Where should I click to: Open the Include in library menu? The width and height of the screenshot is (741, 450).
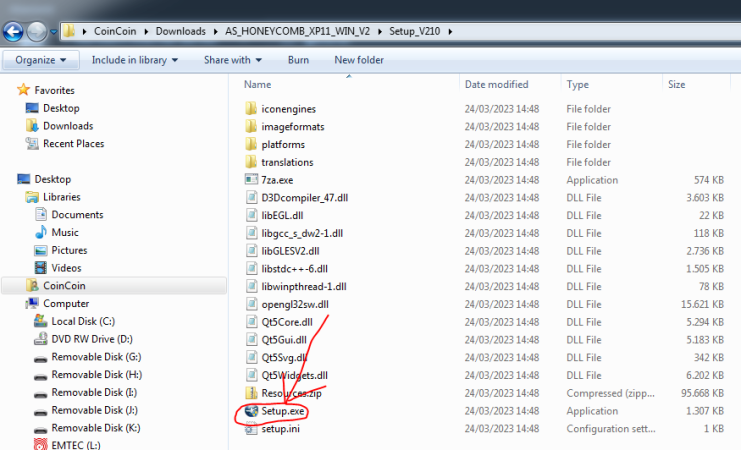pyautogui.click(x=135, y=60)
